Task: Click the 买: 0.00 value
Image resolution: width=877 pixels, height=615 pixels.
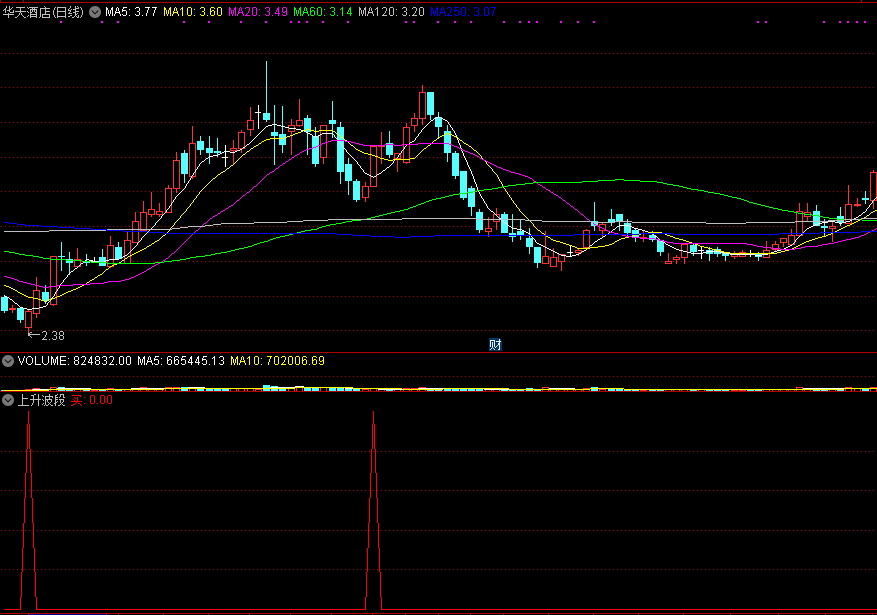Action: coord(92,400)
